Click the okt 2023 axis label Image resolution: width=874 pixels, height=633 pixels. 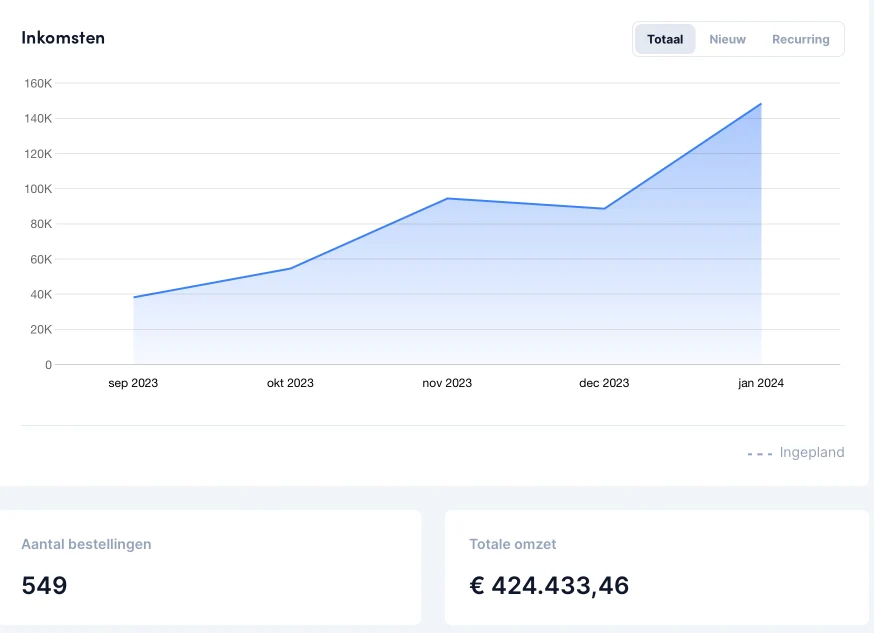[x=290, y=383]
